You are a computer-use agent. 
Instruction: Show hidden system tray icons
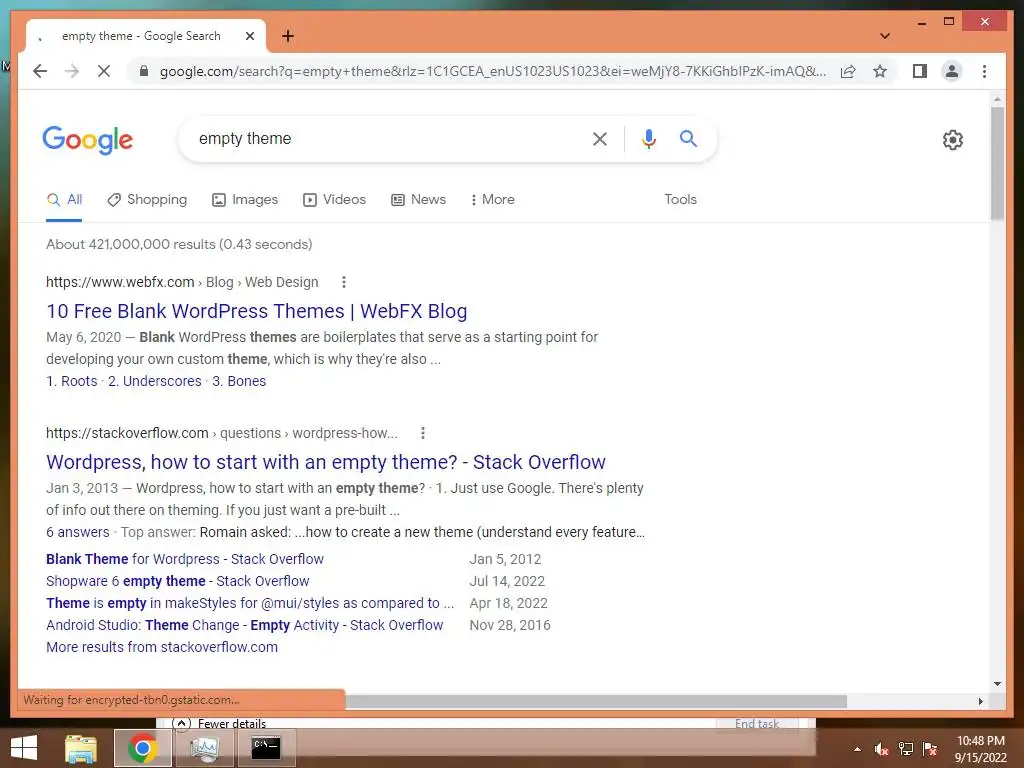pyautogui.click(x=857, y=749)
